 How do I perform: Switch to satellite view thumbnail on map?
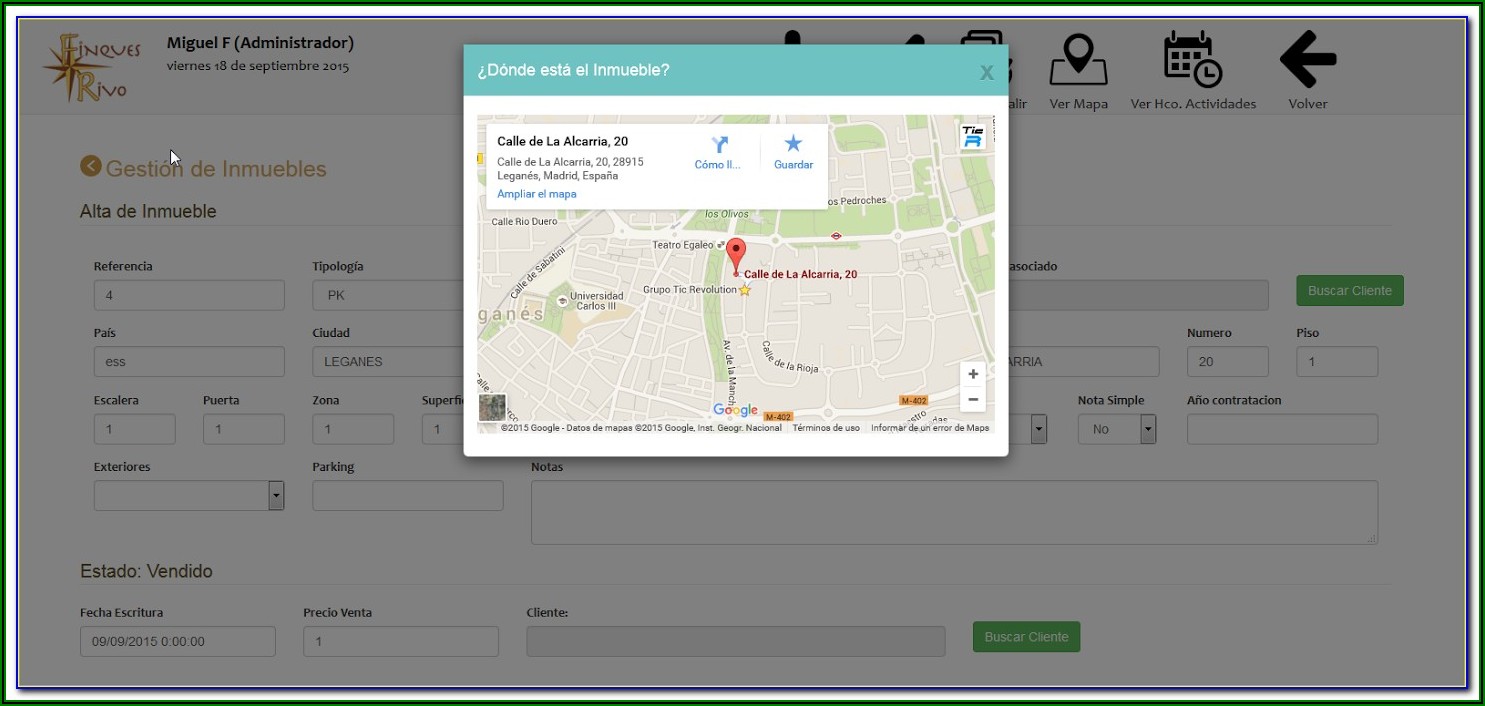tap(492, 408)
